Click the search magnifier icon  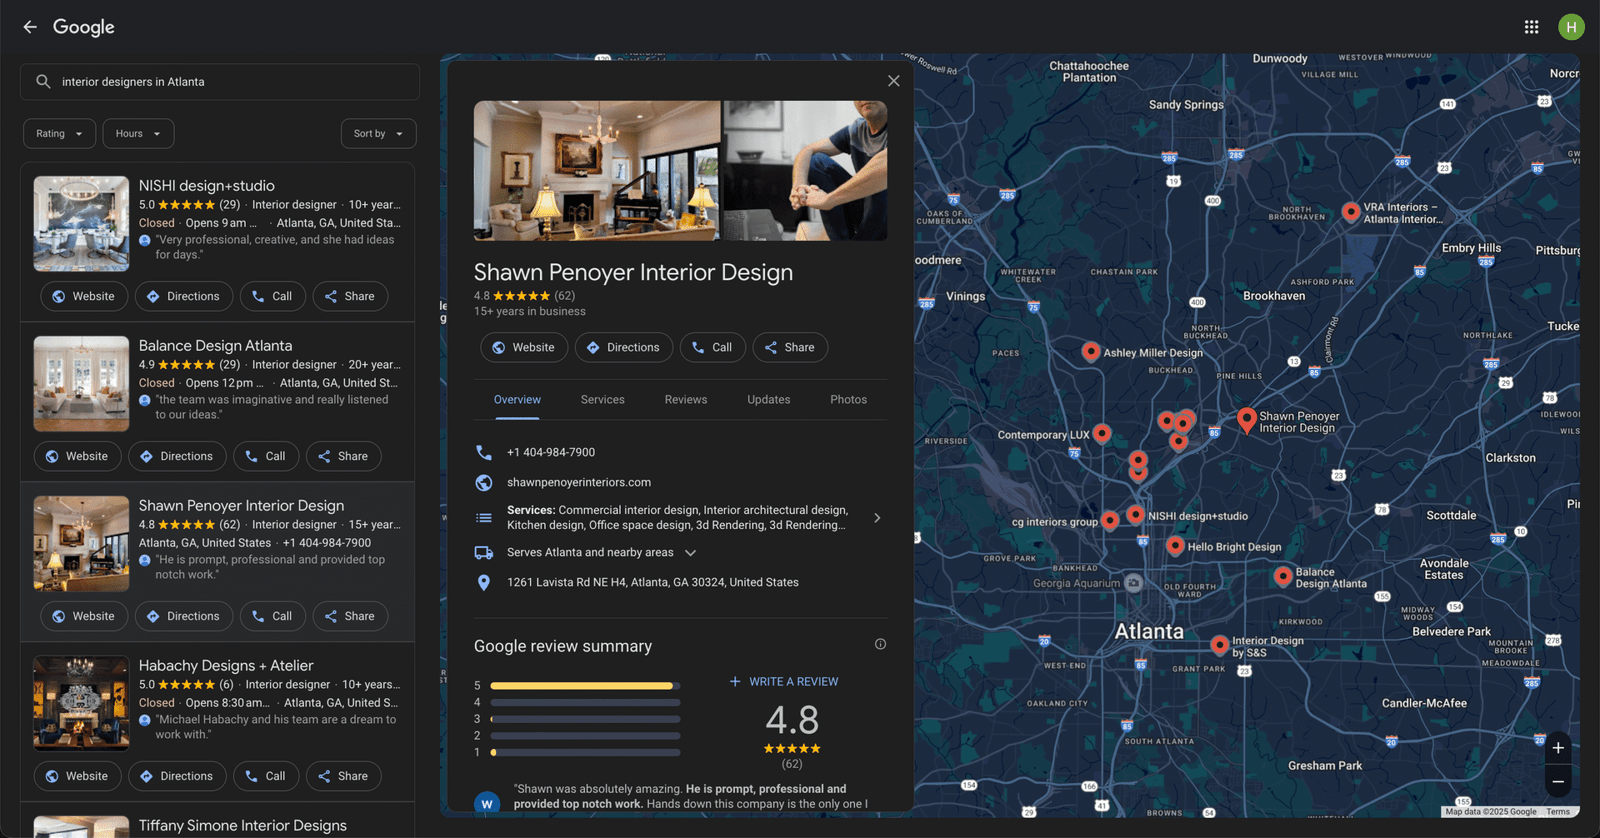point(43,82)
